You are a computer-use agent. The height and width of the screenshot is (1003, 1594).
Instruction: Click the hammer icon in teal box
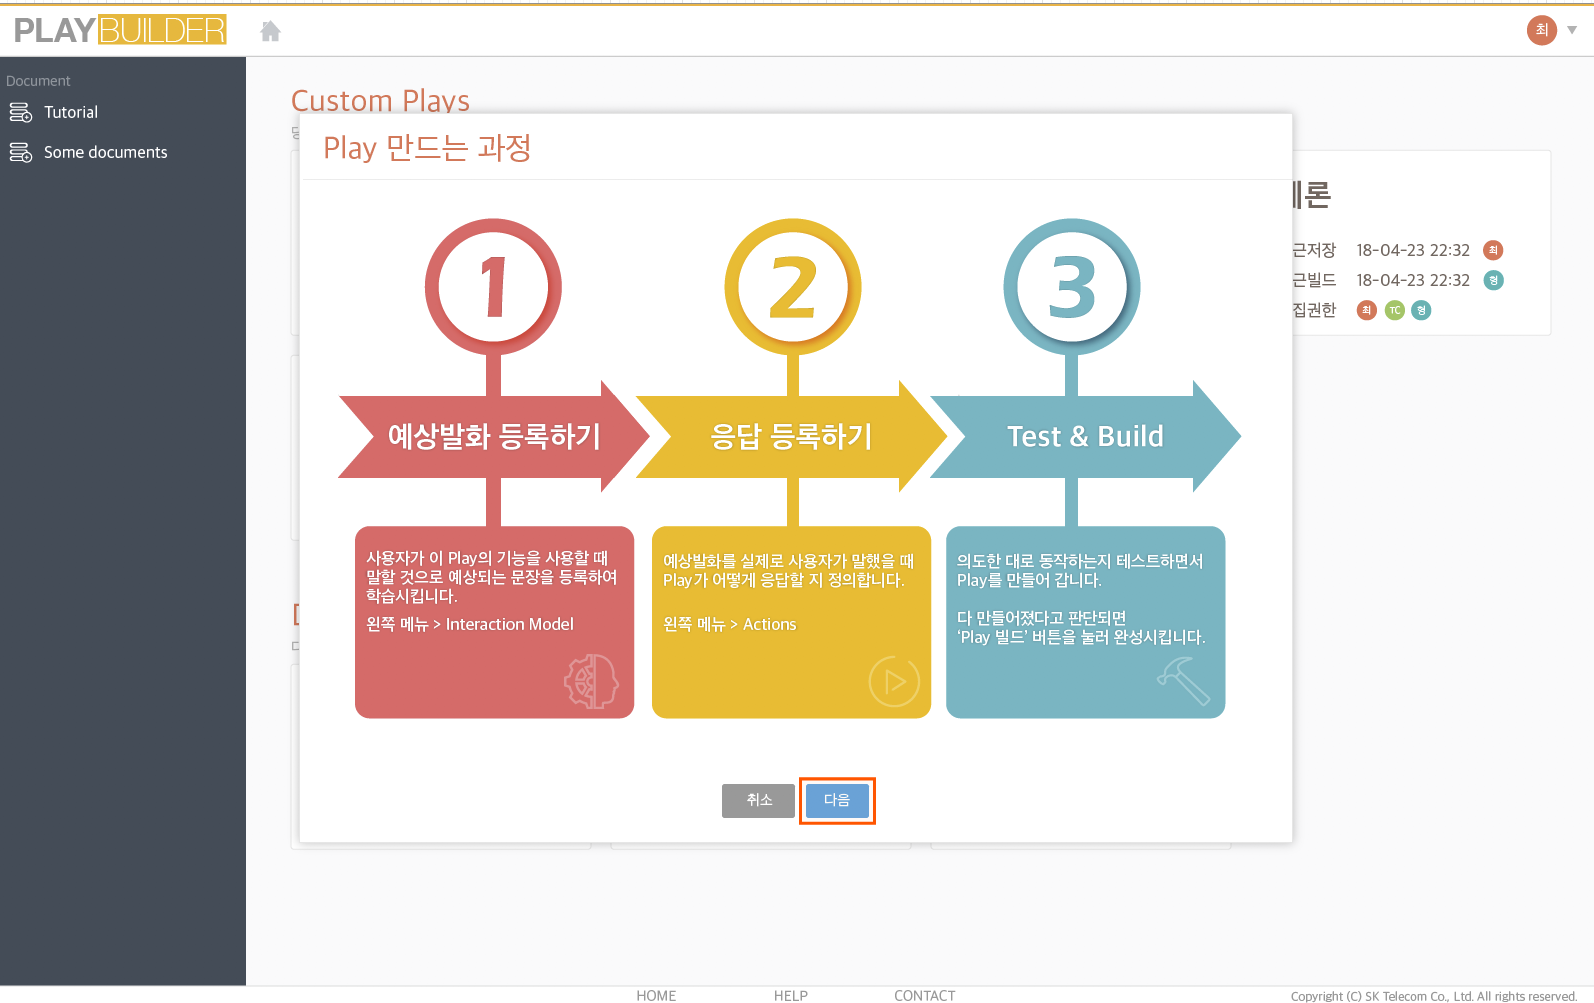coord(1184,681)
